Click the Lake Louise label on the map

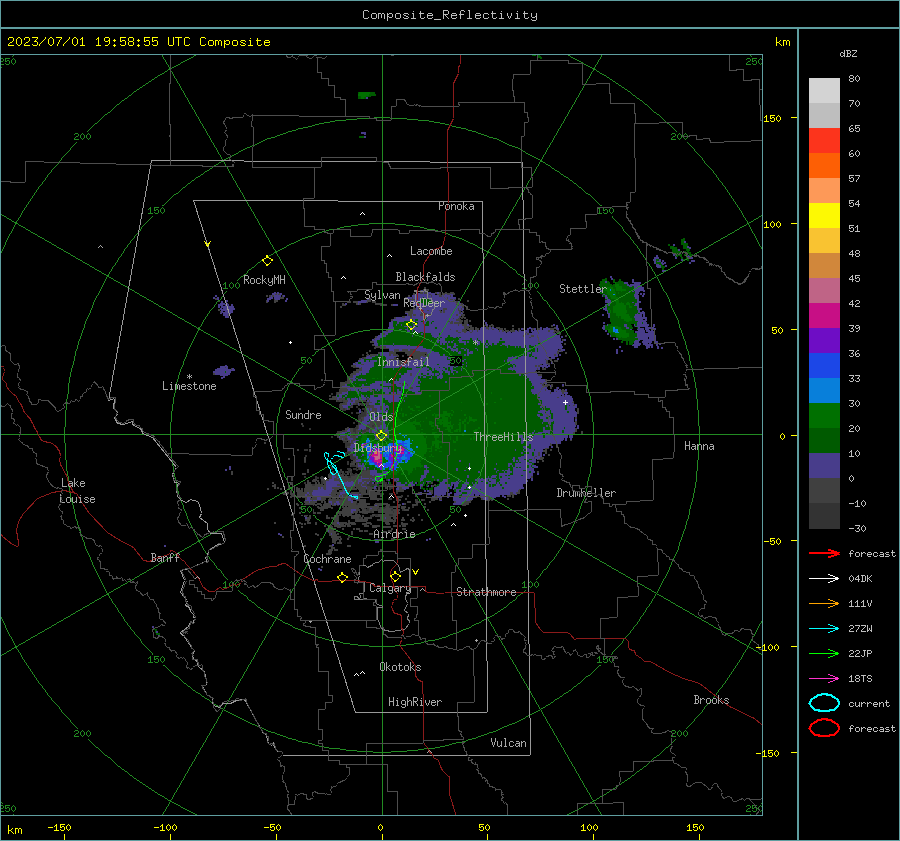tap(77, 491)
